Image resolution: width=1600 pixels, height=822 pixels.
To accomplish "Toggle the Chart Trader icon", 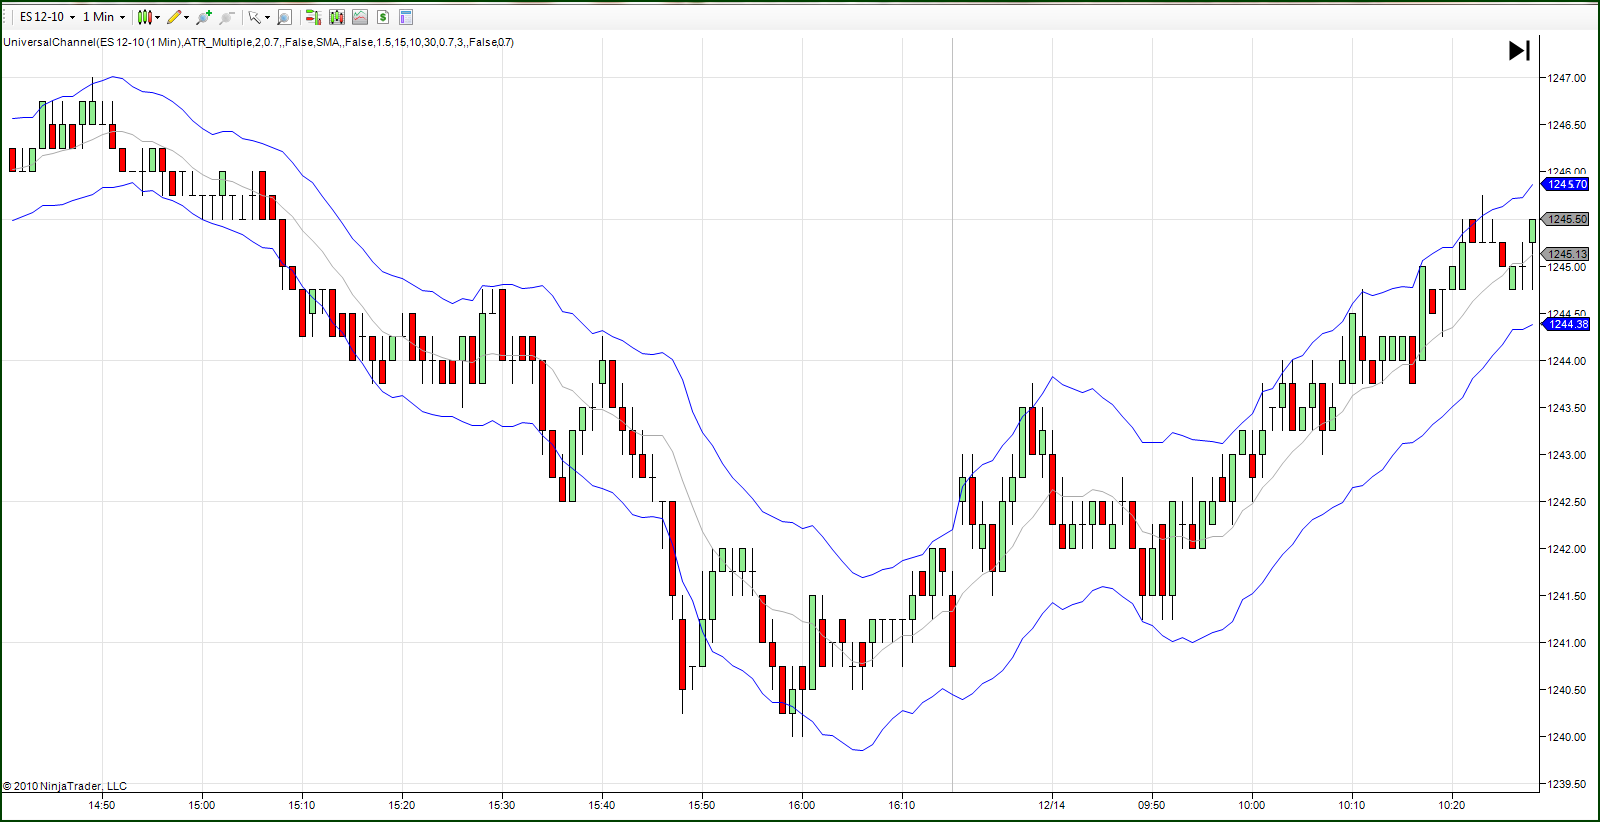I will 313,17.
